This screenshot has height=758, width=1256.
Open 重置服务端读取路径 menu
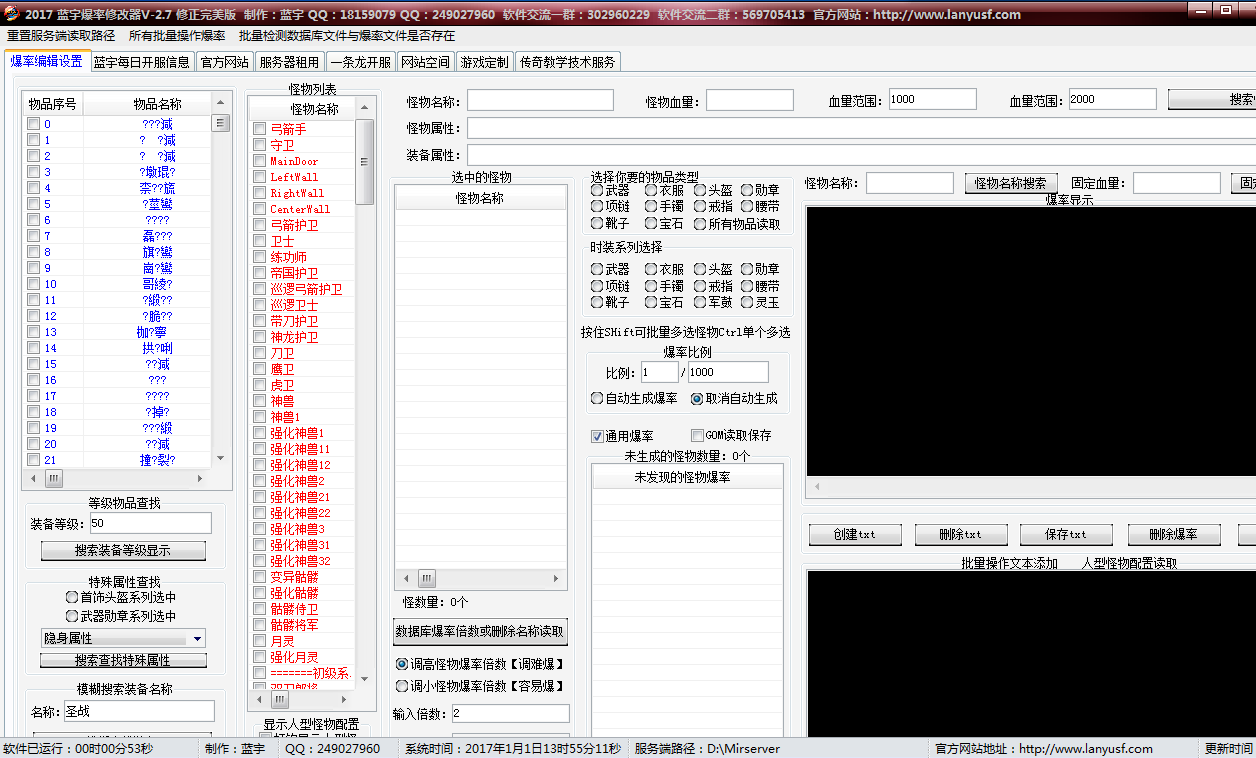61,35
